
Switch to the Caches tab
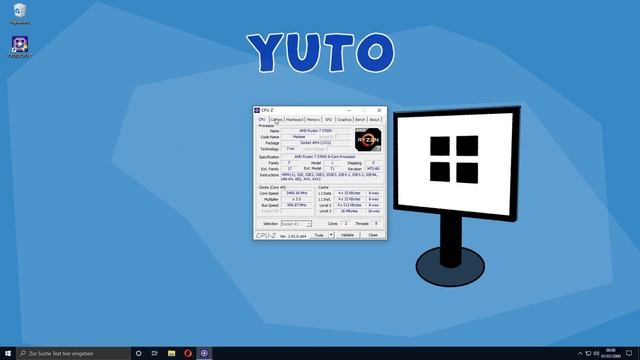pyautogui.click(x=277, y=120)
